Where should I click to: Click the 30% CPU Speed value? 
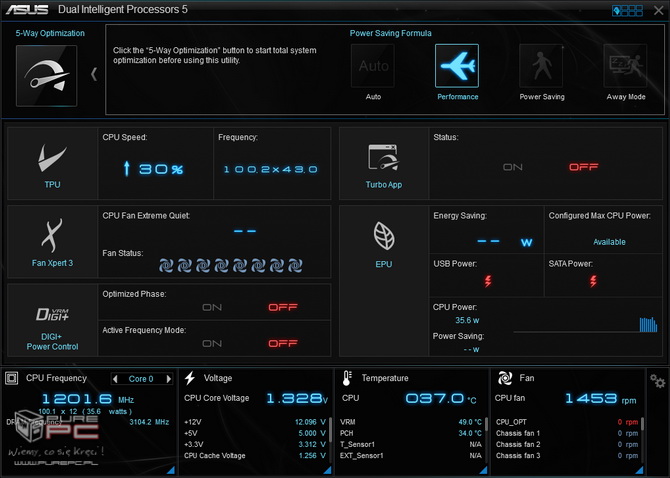coord(161,169)
